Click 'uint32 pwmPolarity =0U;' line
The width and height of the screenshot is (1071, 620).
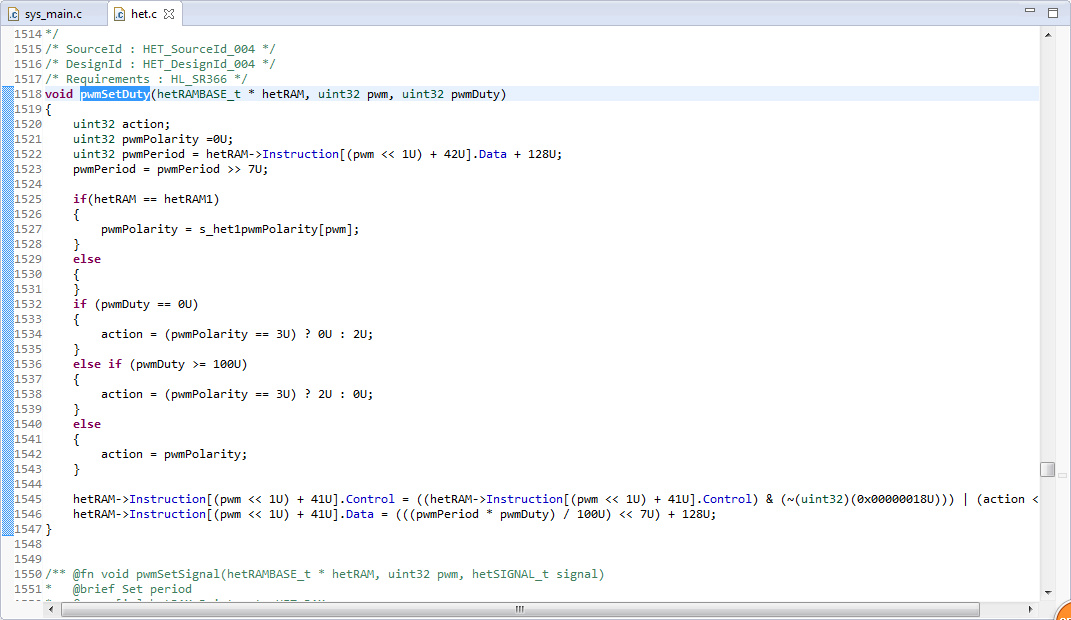153,139
